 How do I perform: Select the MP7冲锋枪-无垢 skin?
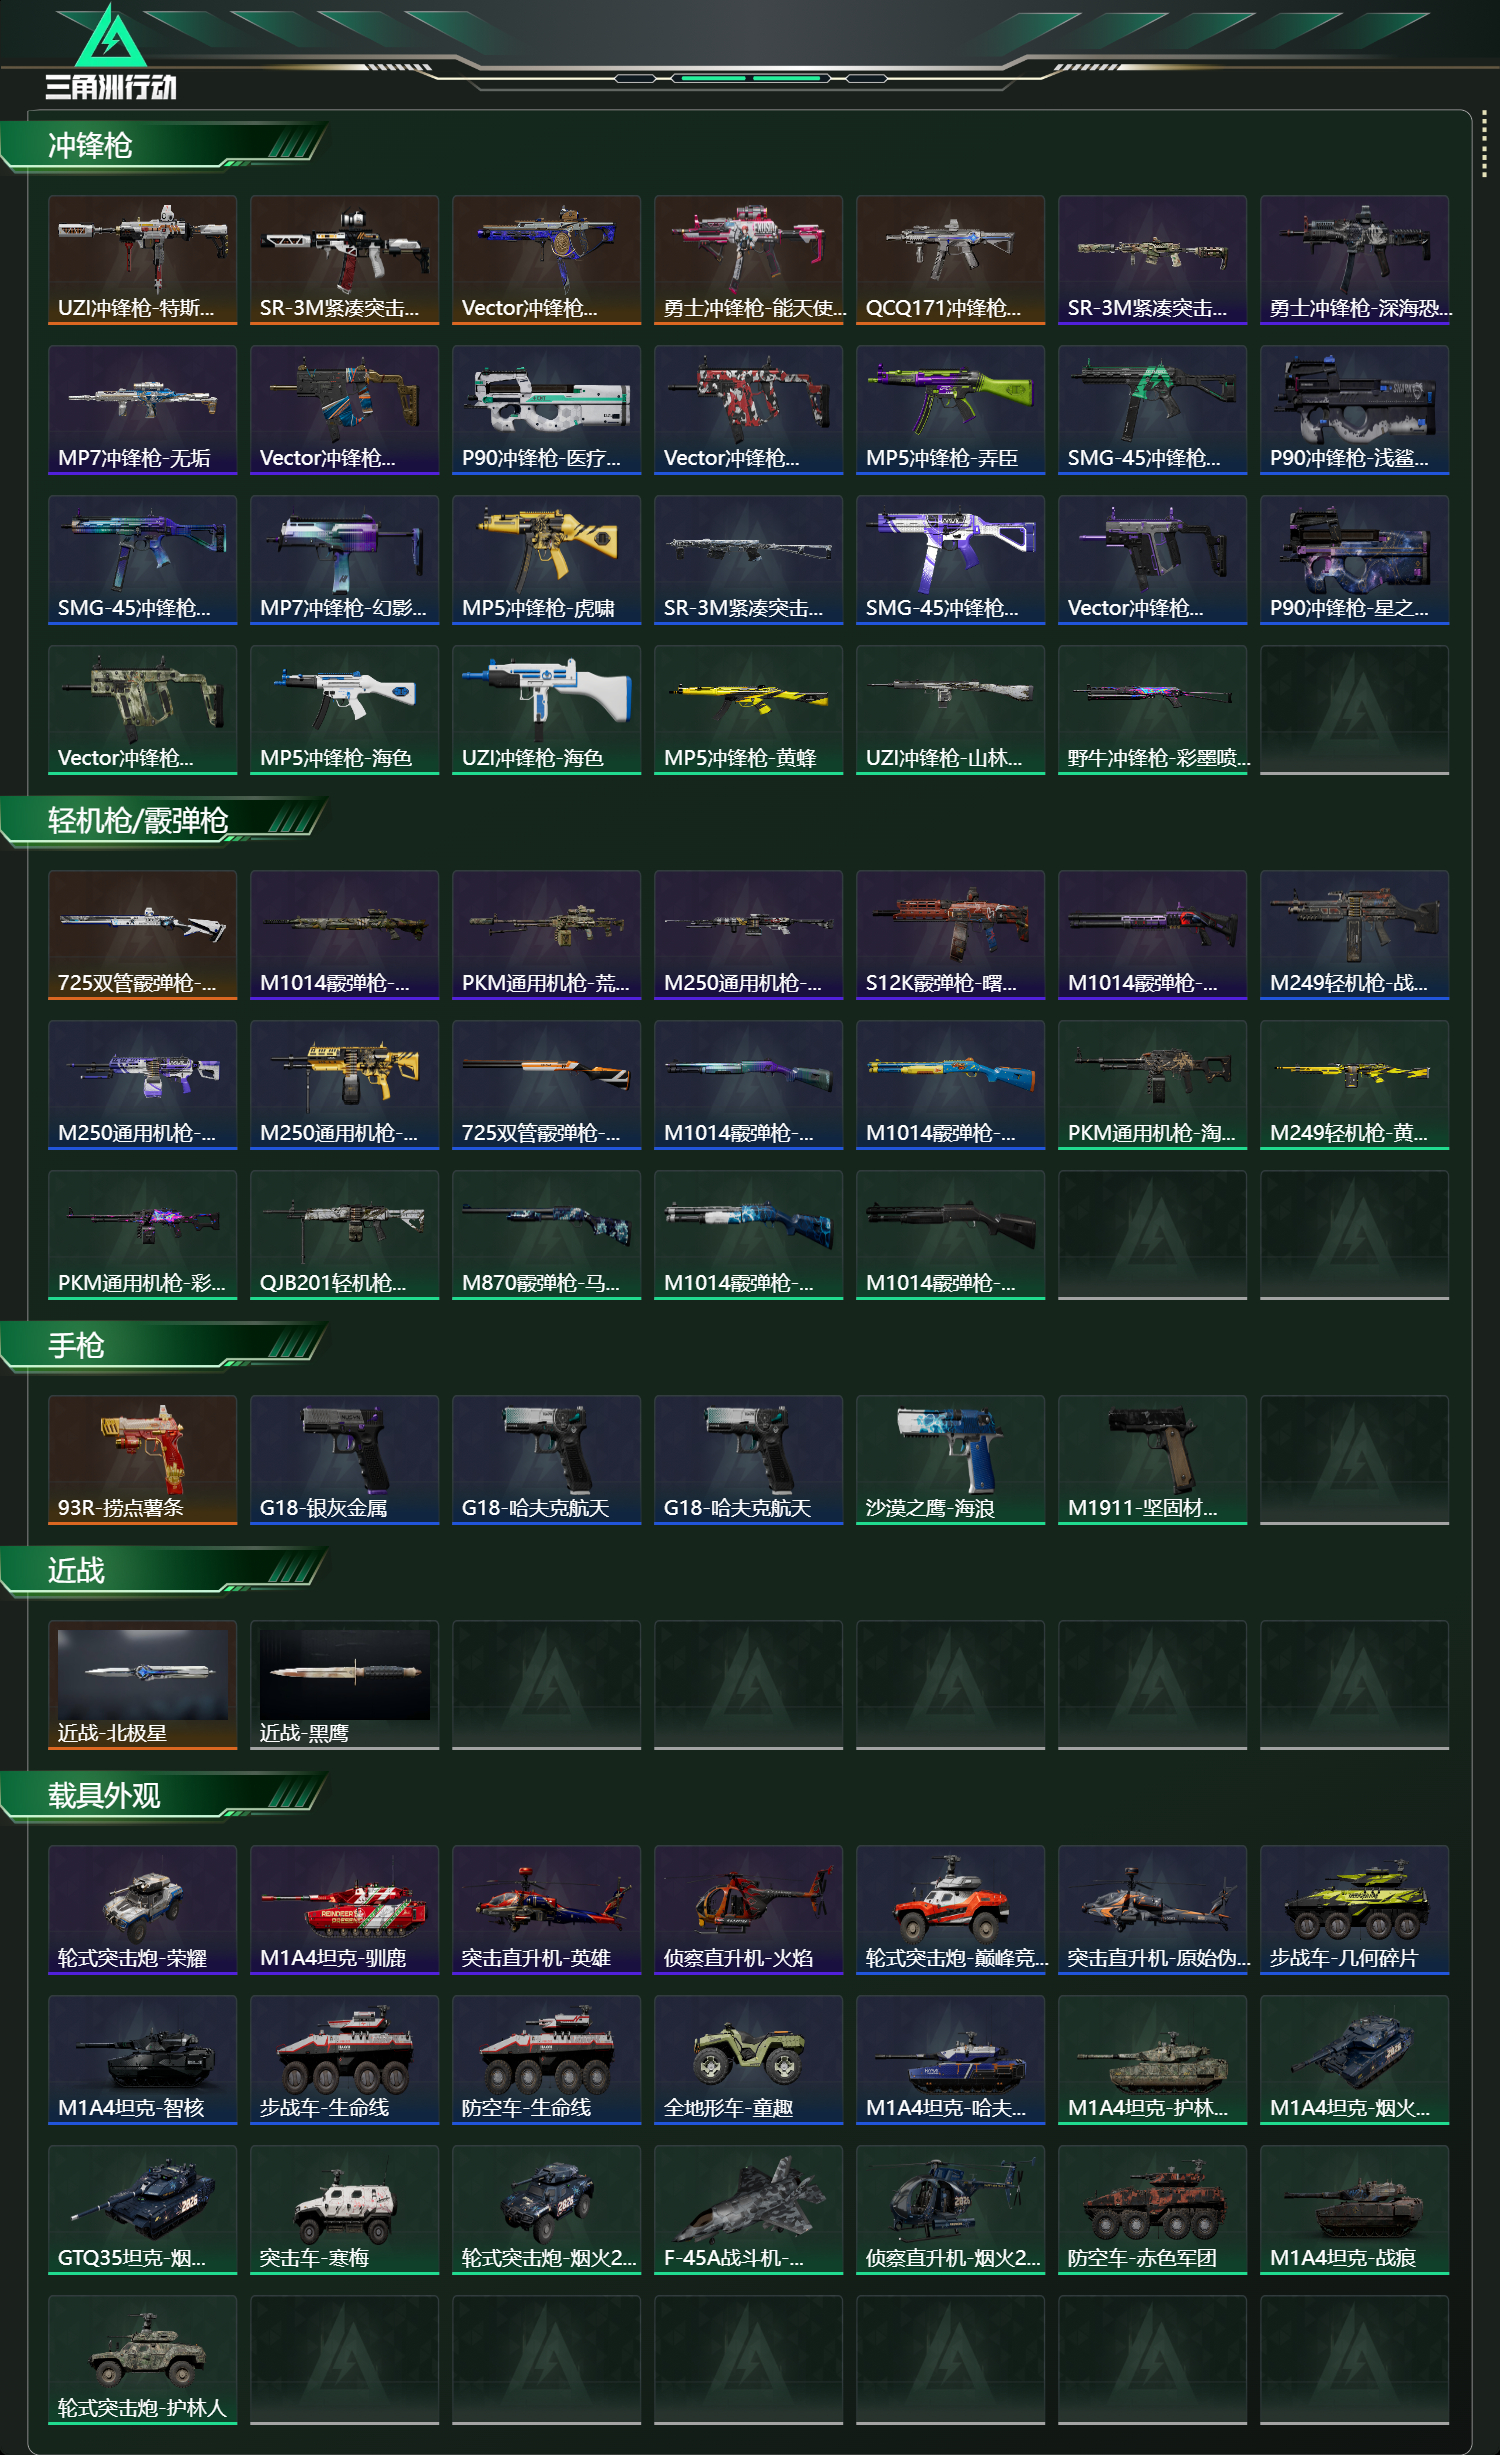coord(143,410)
